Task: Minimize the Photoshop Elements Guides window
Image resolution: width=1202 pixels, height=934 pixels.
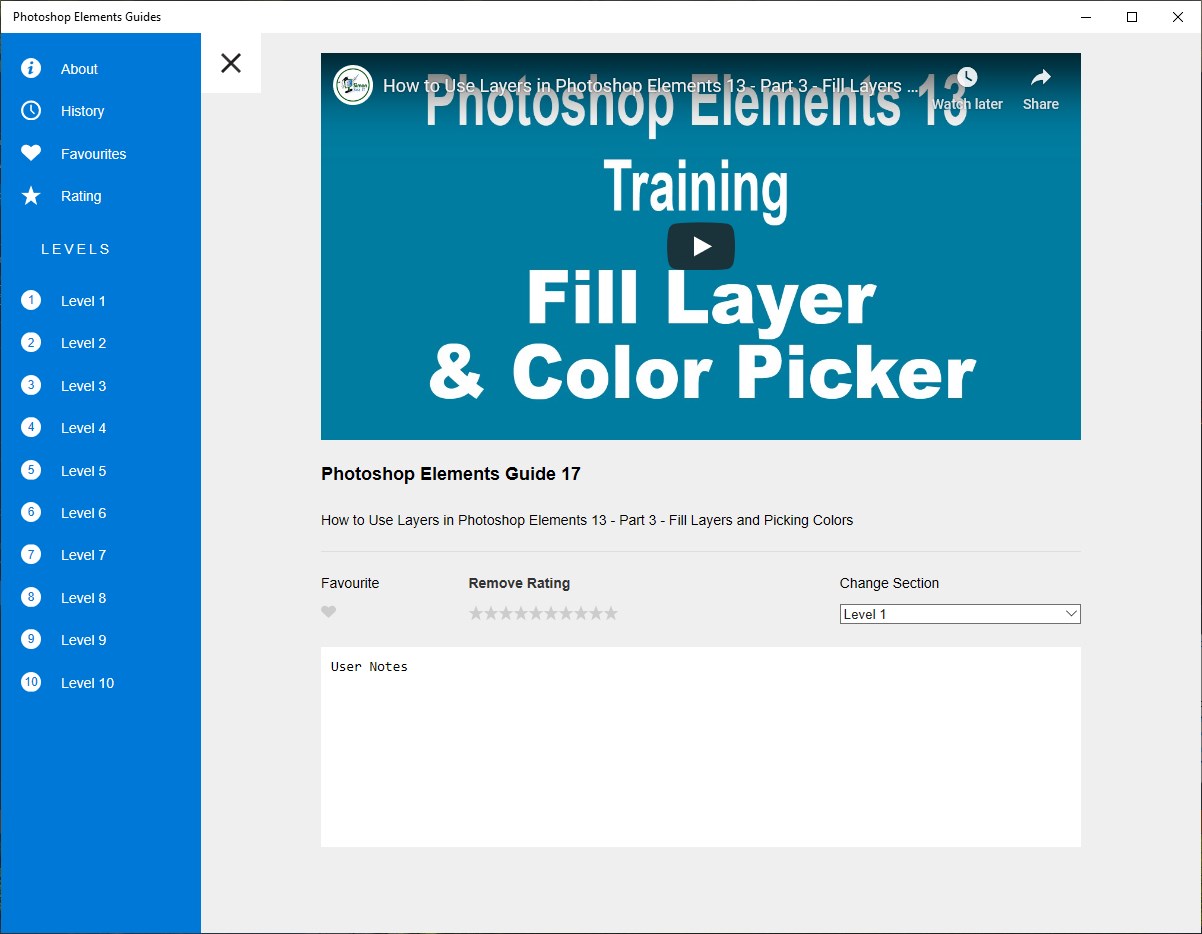Action: pos(1086,17)
